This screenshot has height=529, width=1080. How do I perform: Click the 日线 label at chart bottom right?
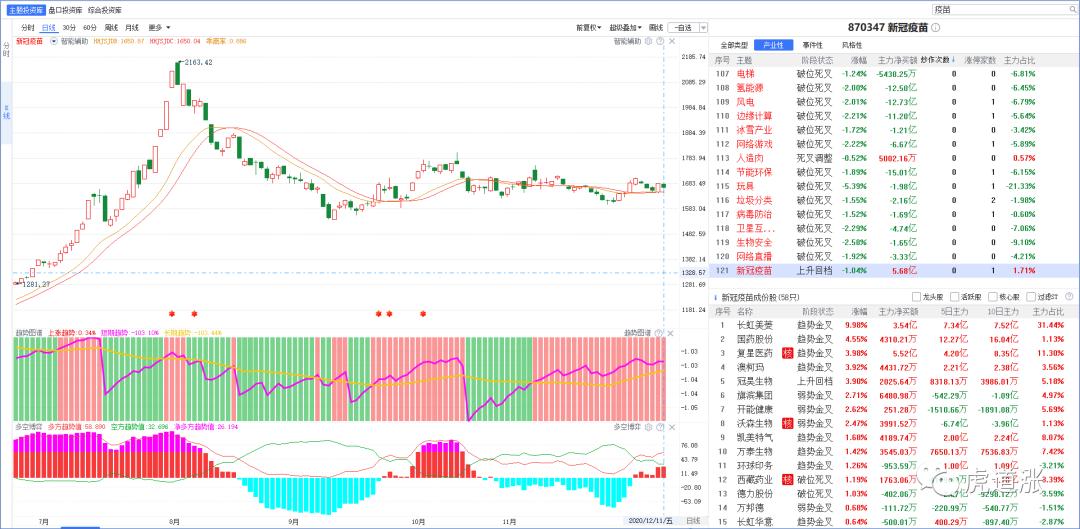coord(693,521)
